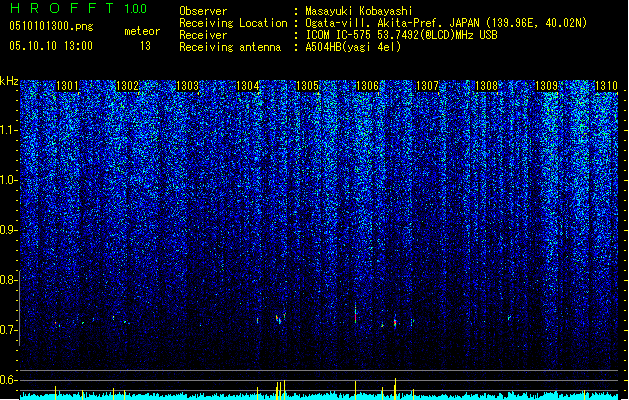Click the meteor count 13

145,46
